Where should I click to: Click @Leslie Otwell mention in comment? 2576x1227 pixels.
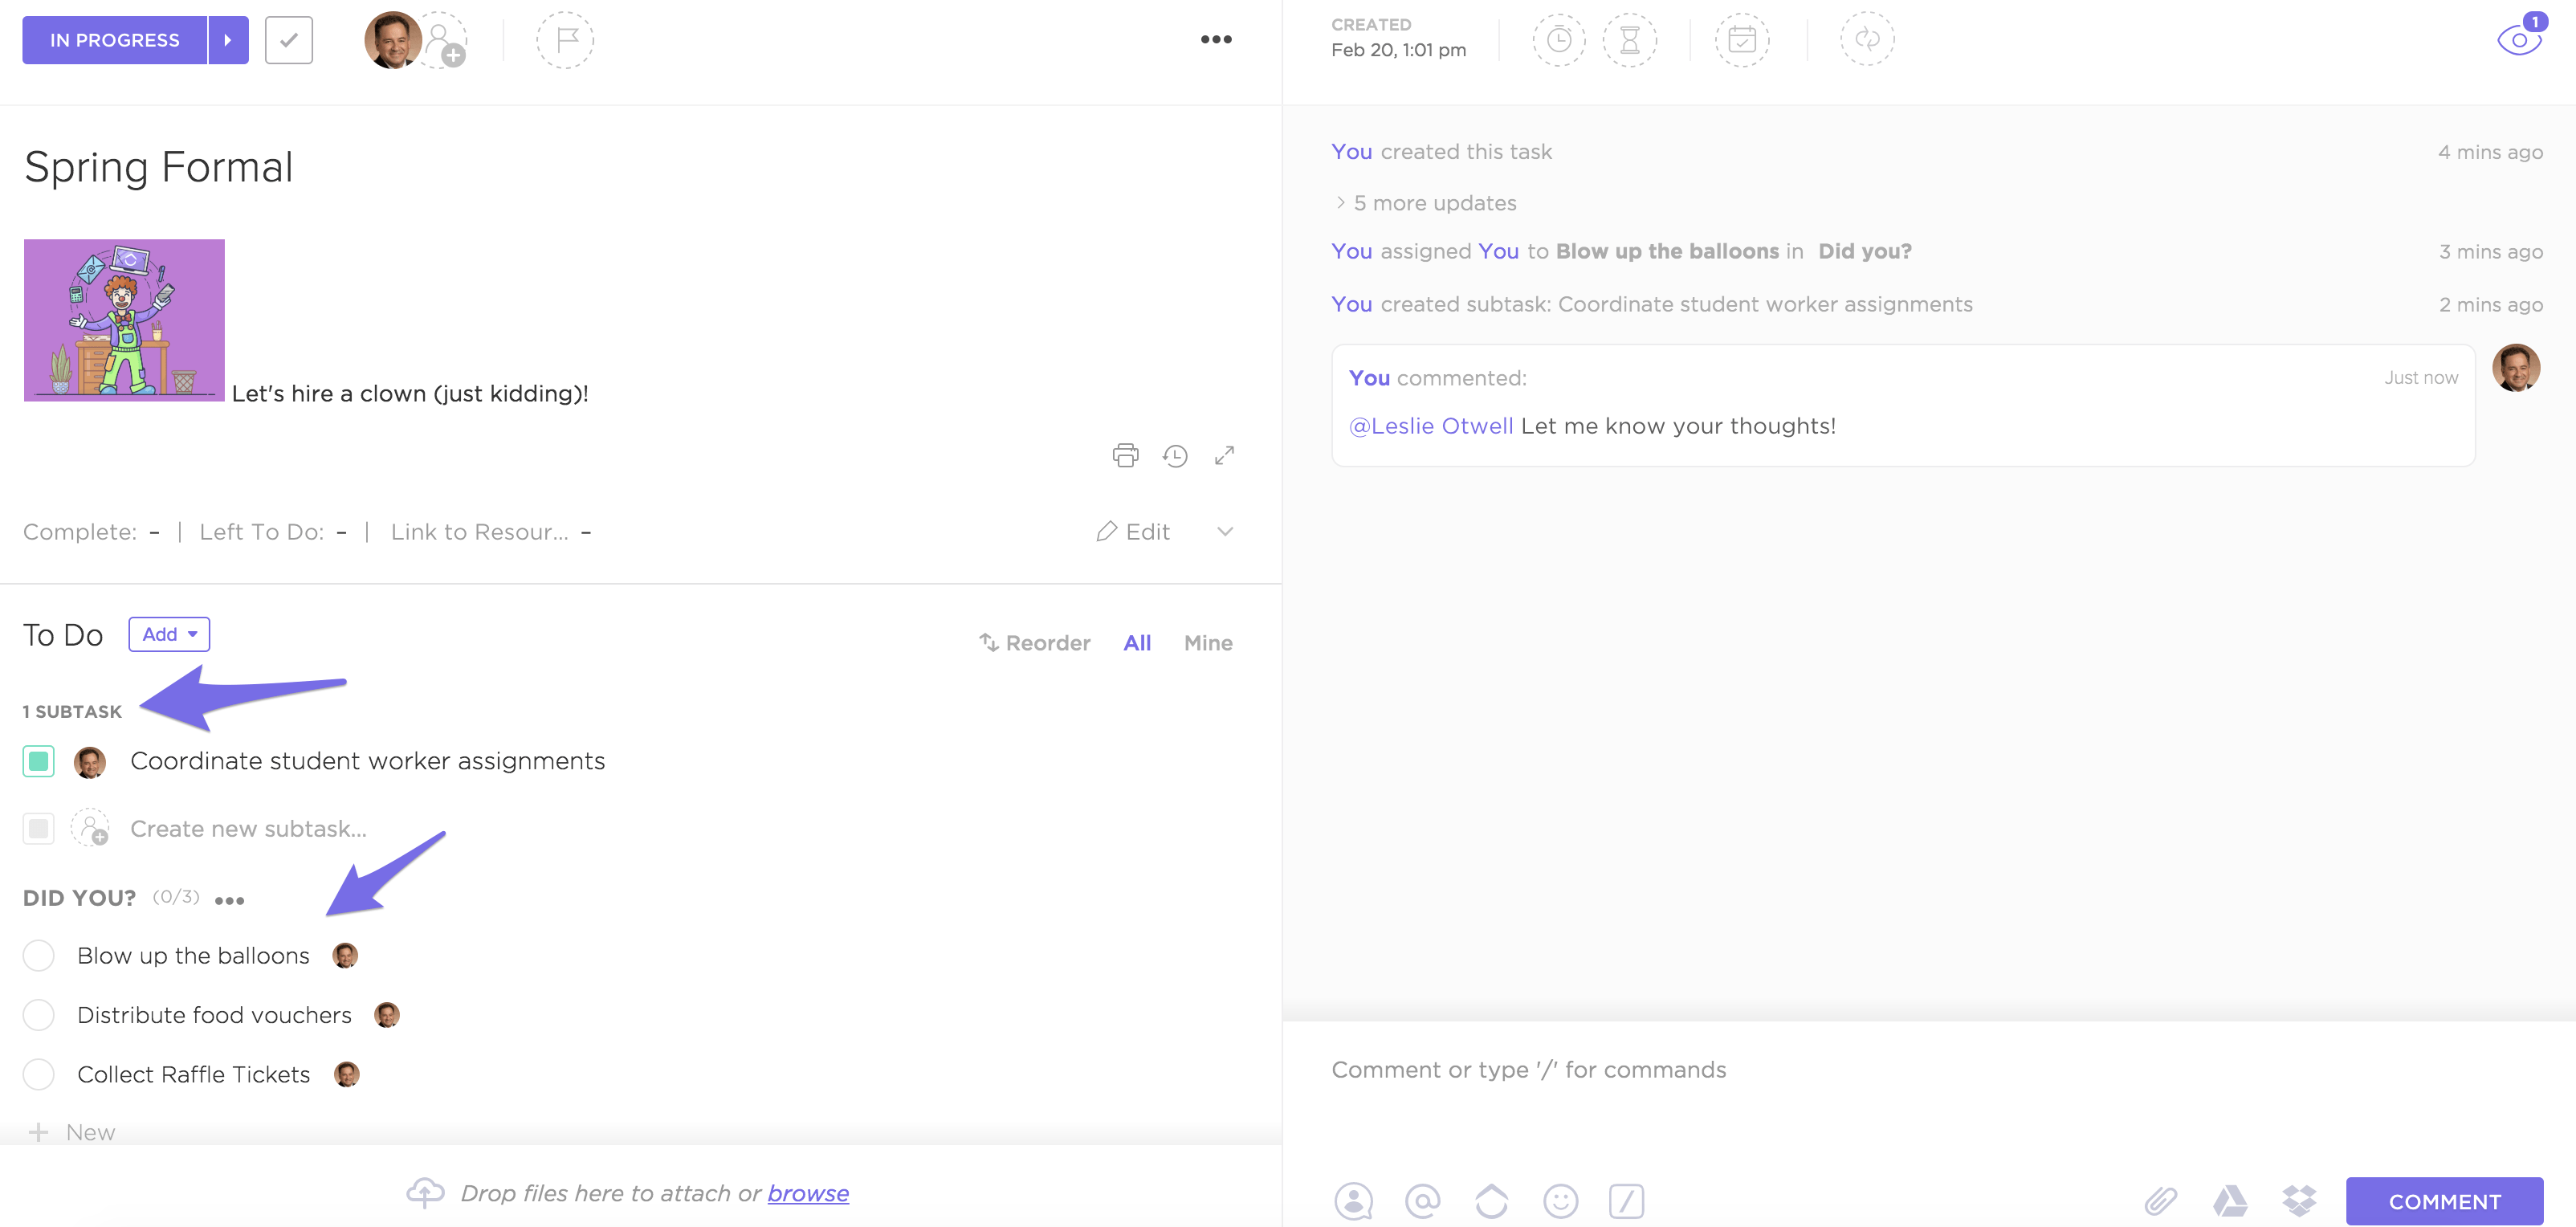(1431, 426)
